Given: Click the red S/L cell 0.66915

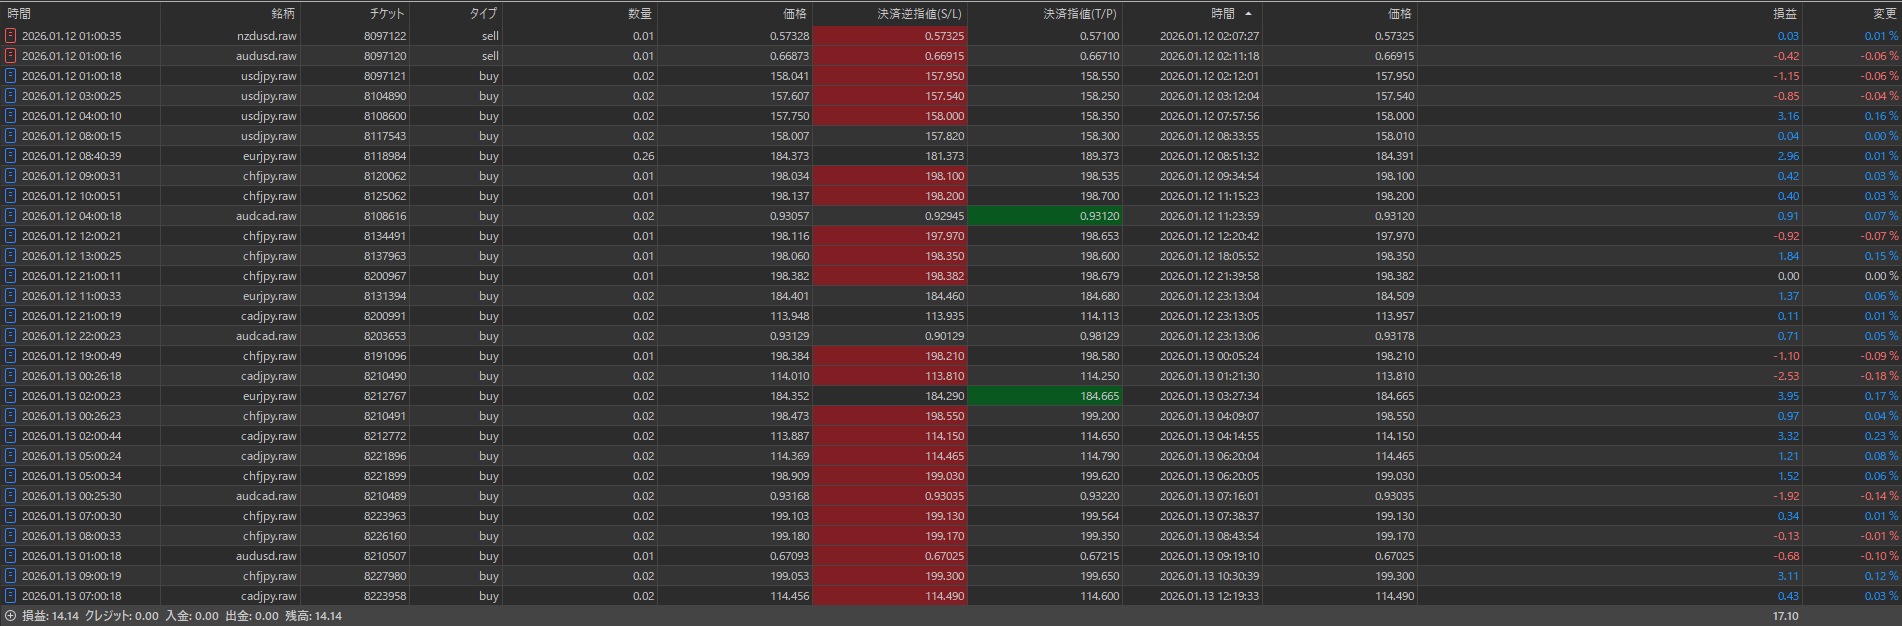Looking at the screenshot, I should tap(890, 56).
